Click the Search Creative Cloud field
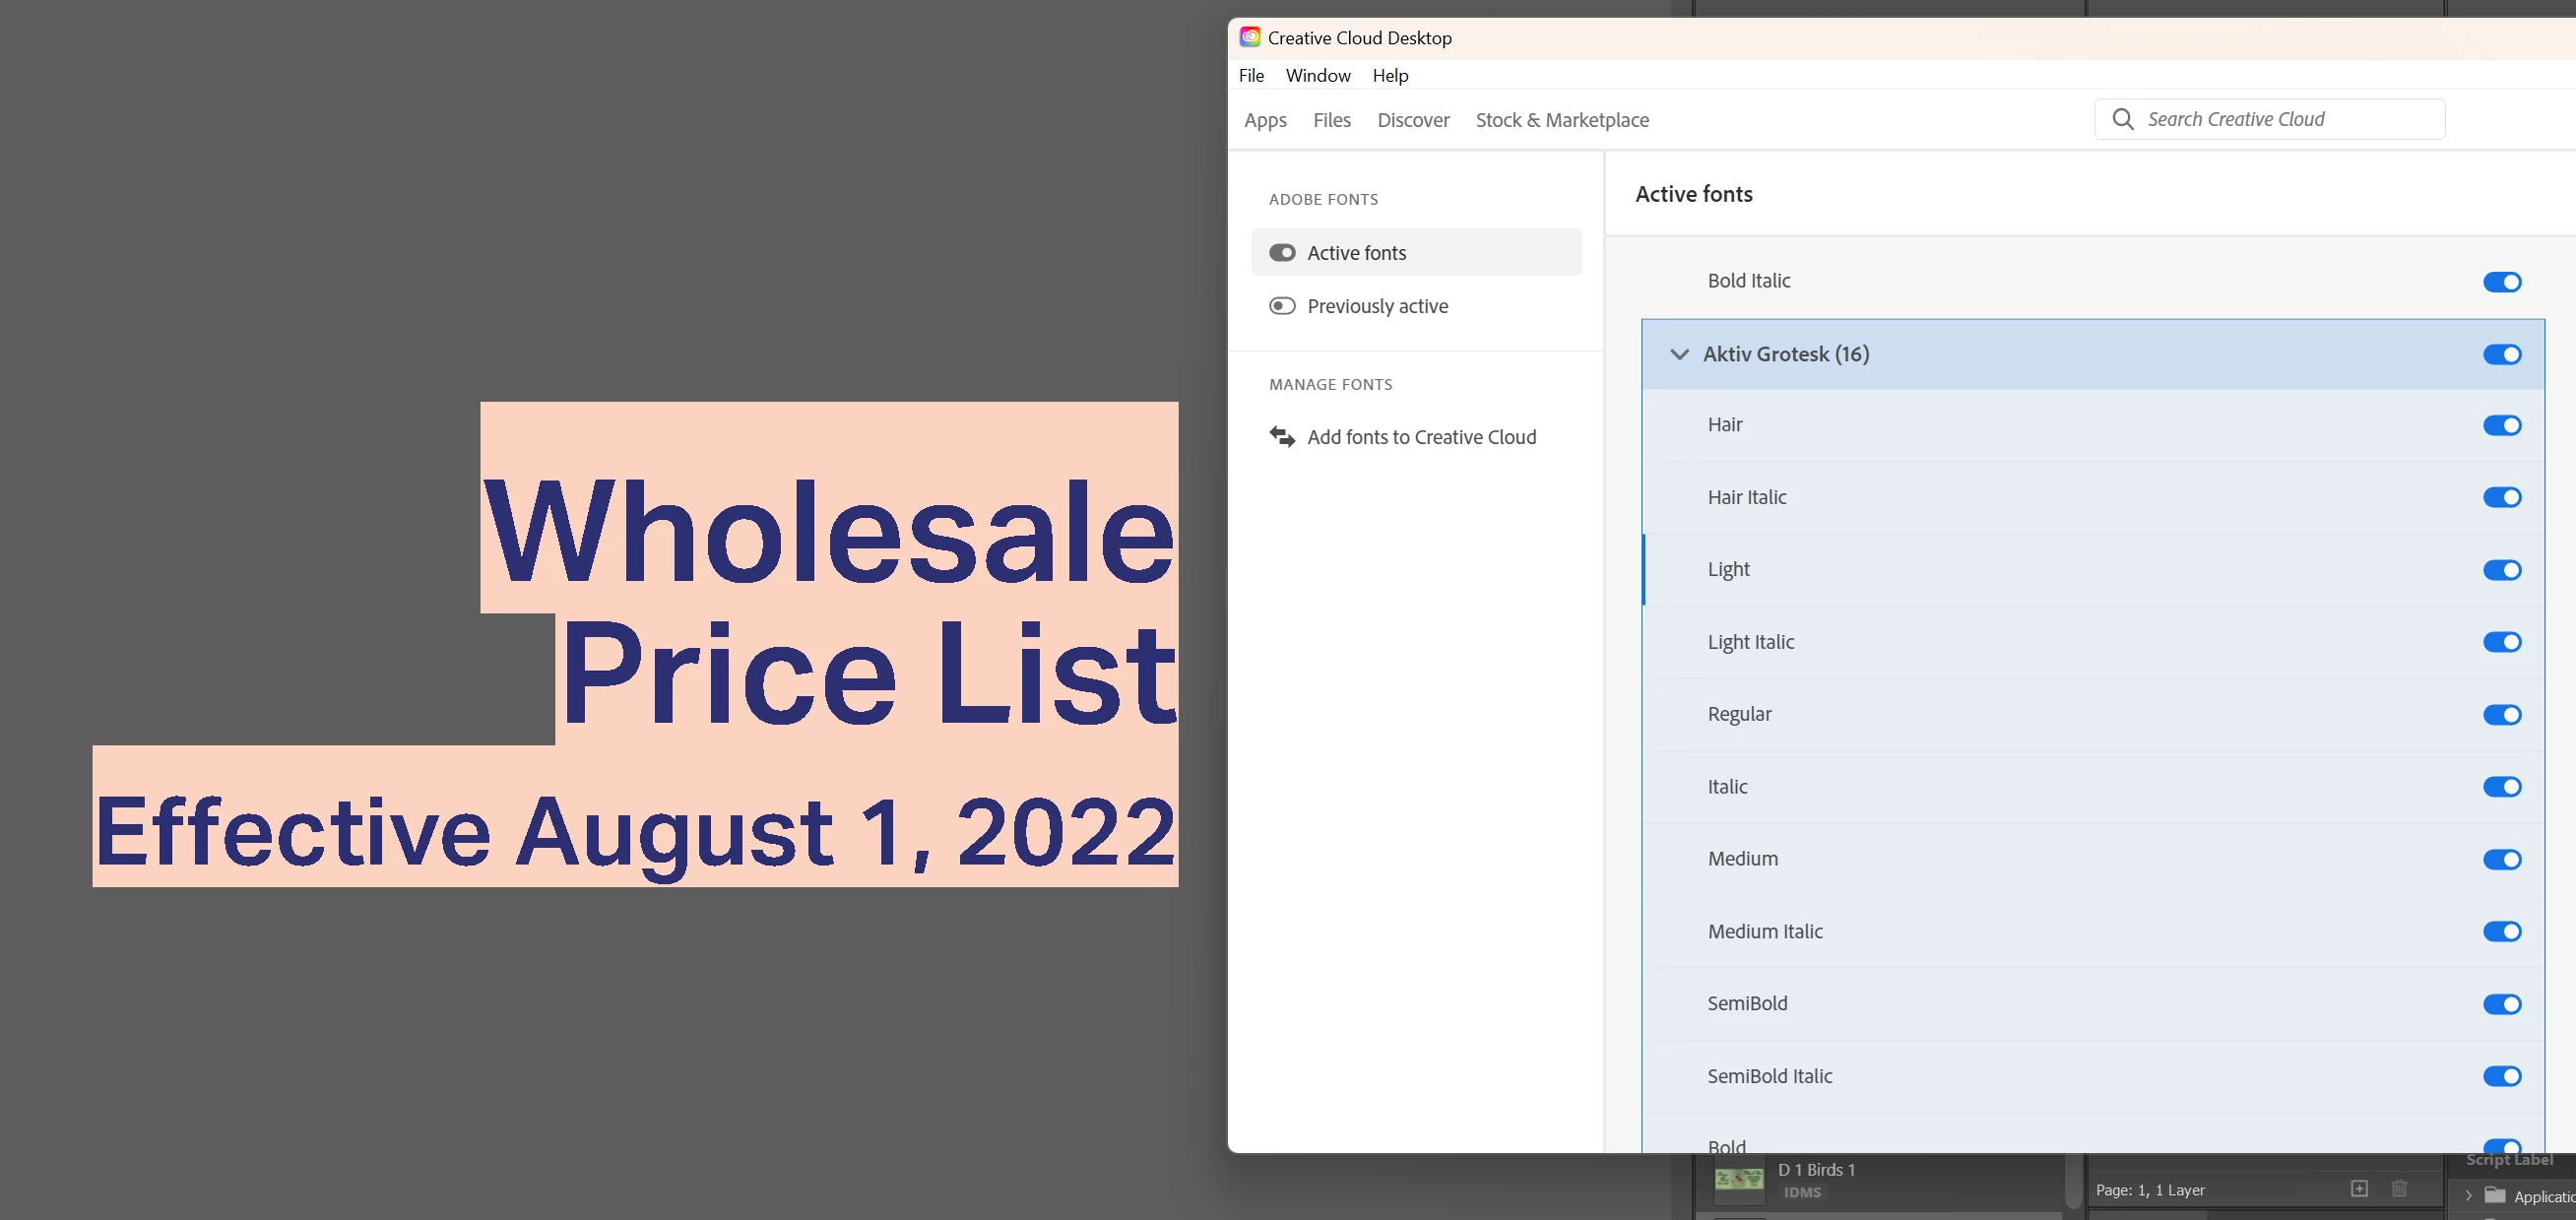 [x=2285, y=119]
